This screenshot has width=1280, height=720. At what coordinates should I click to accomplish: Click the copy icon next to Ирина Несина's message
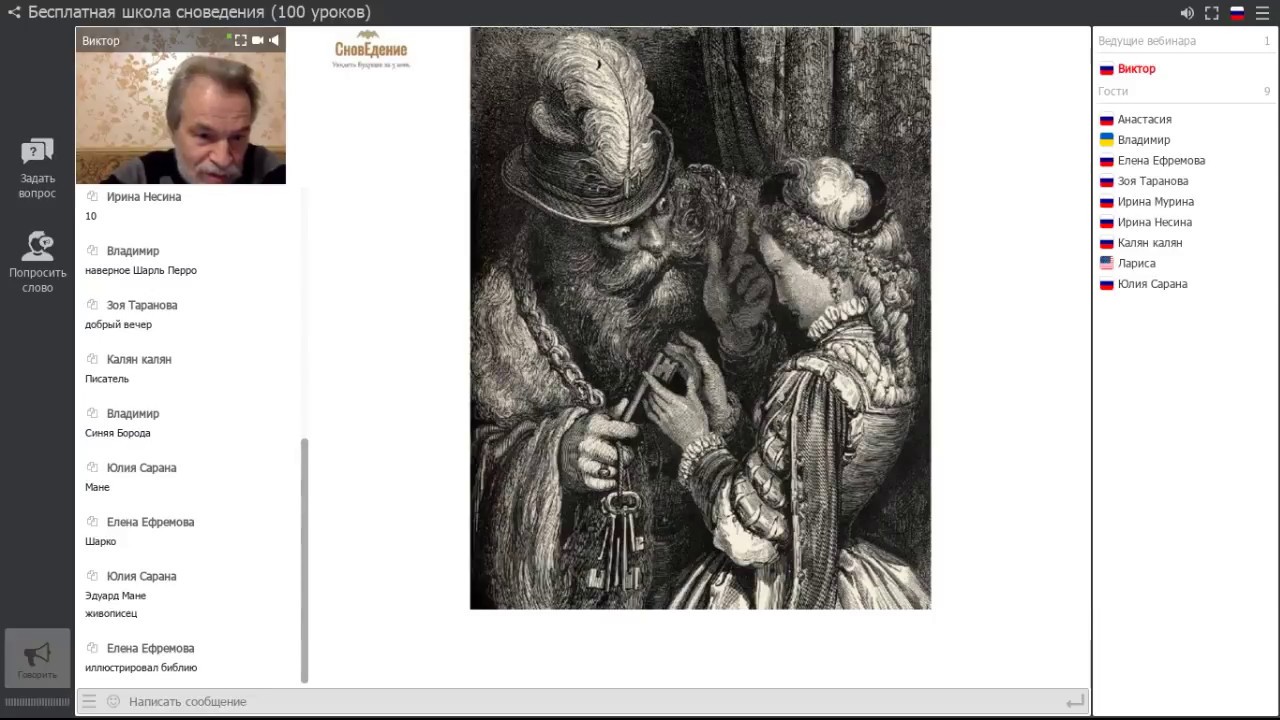coord(92,196)
